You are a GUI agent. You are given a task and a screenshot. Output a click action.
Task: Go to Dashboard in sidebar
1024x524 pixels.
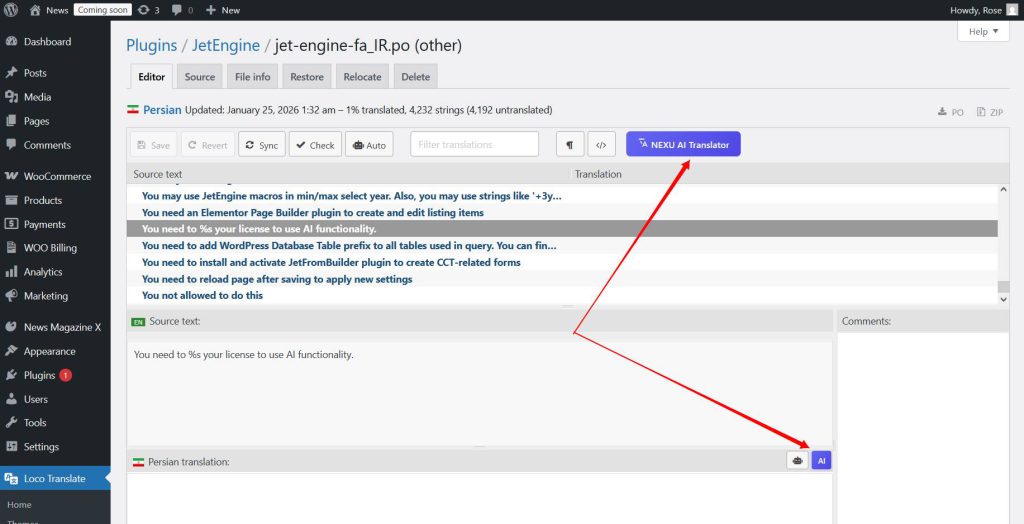[x=47, y=41]
